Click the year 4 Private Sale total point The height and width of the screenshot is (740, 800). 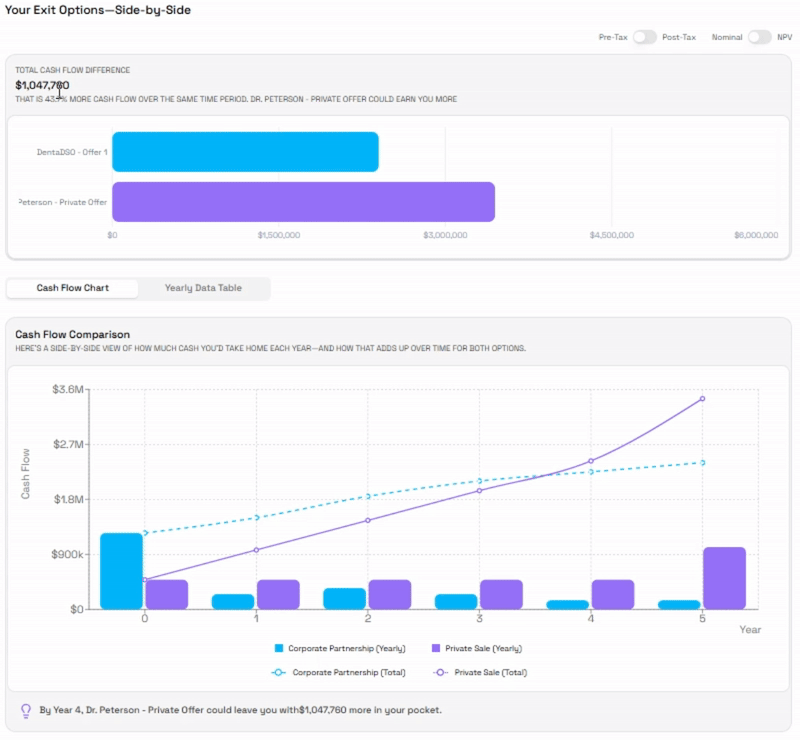pos(591,461)
